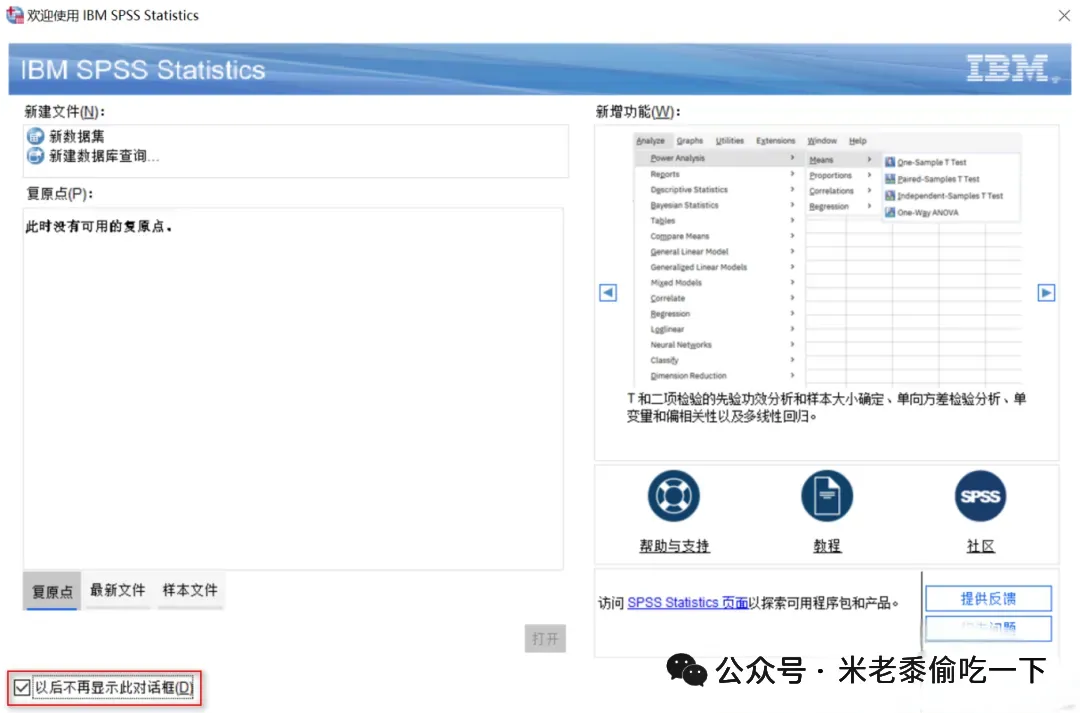The width and height of the screenshot is (1080, 713).
Task: Switch to the 复原点 tab
Action: click(x=52, y=591)
